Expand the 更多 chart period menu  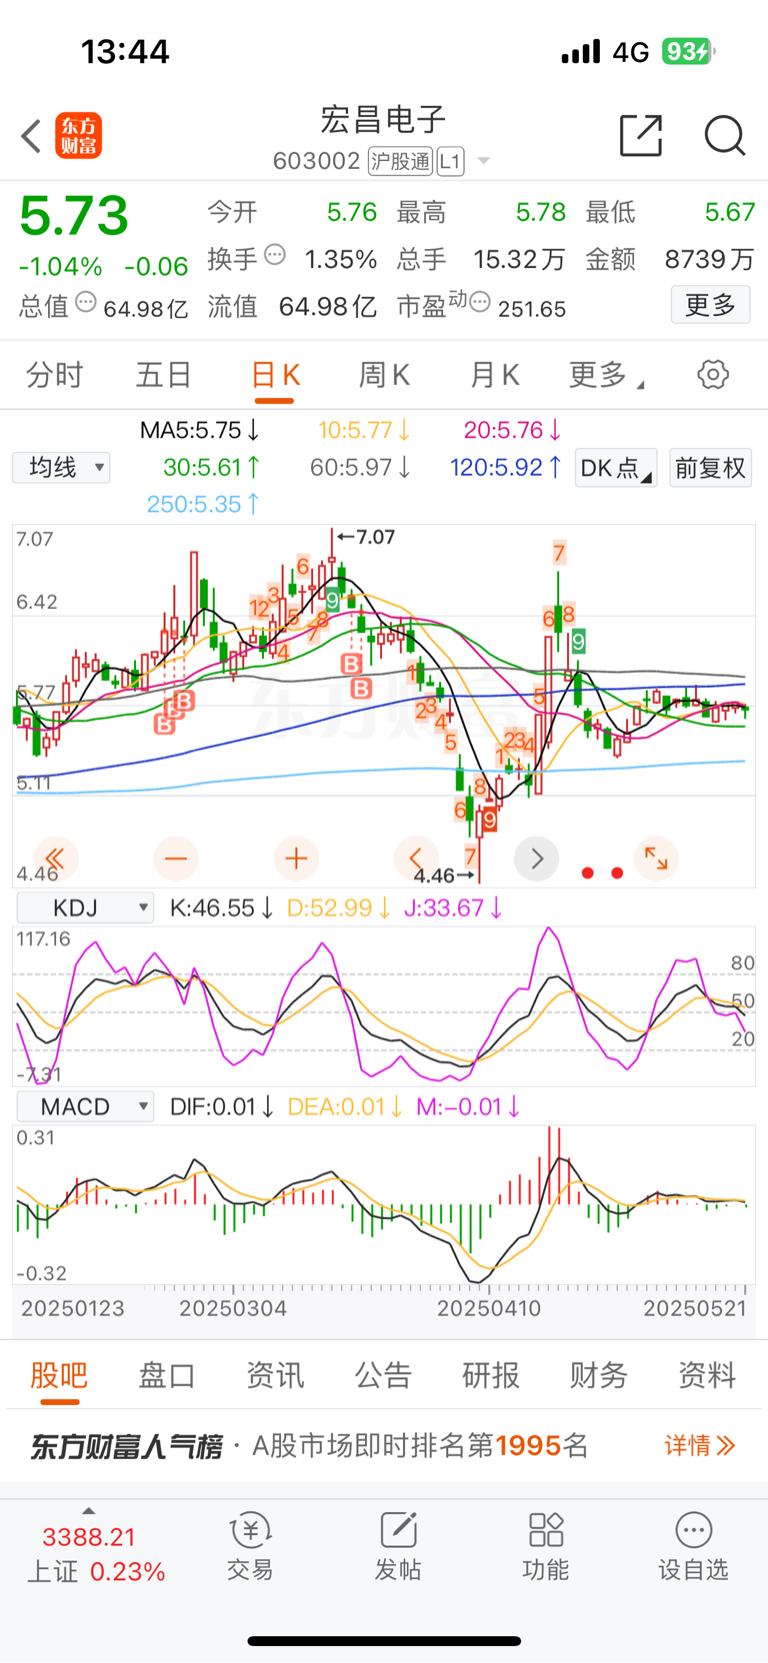tap(606, 375)
